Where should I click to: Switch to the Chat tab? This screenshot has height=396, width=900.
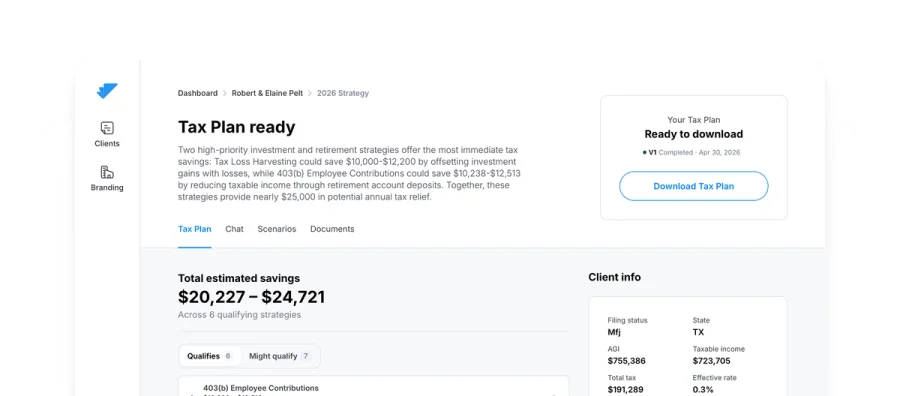(234, 229)
